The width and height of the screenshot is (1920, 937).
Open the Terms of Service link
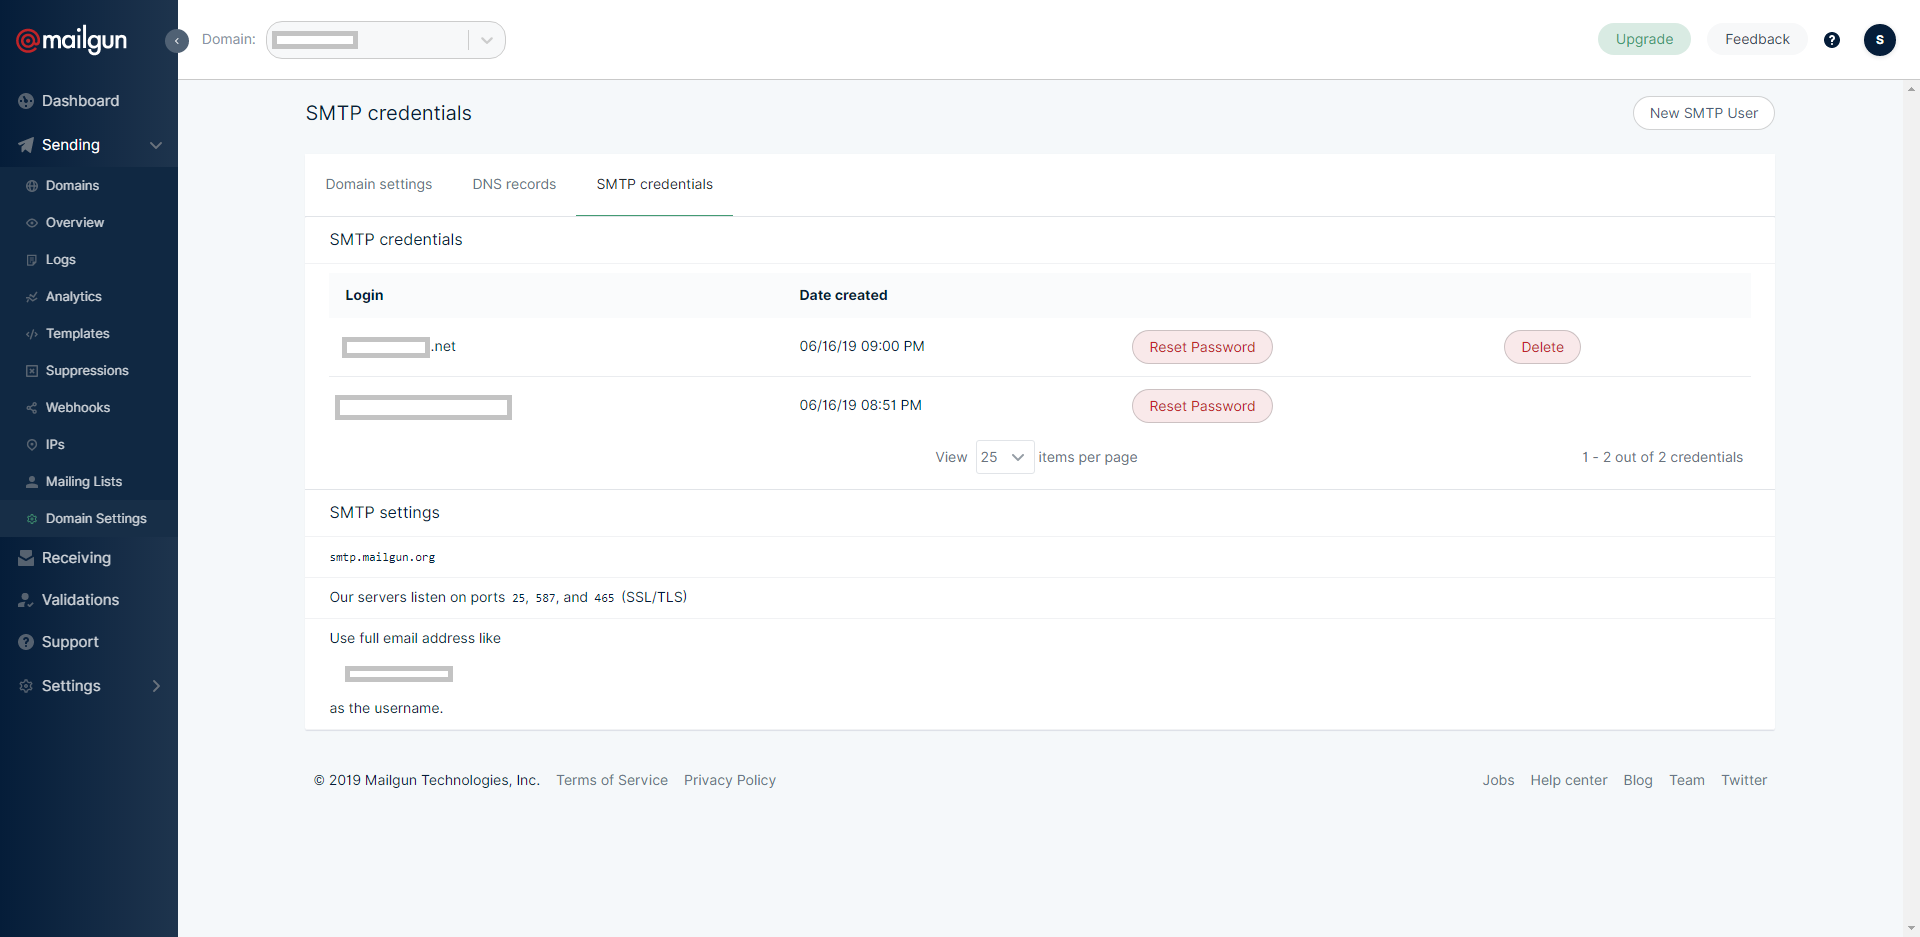click(612, 780)
